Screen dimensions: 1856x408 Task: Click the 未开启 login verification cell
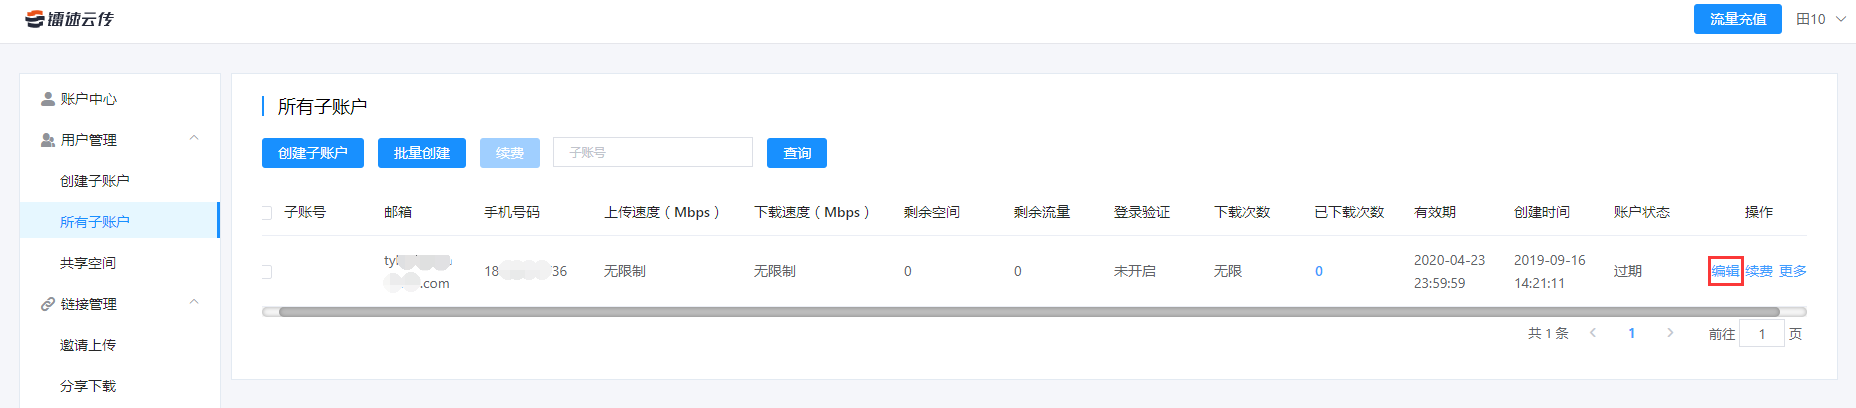click(x=1135, y=271)
